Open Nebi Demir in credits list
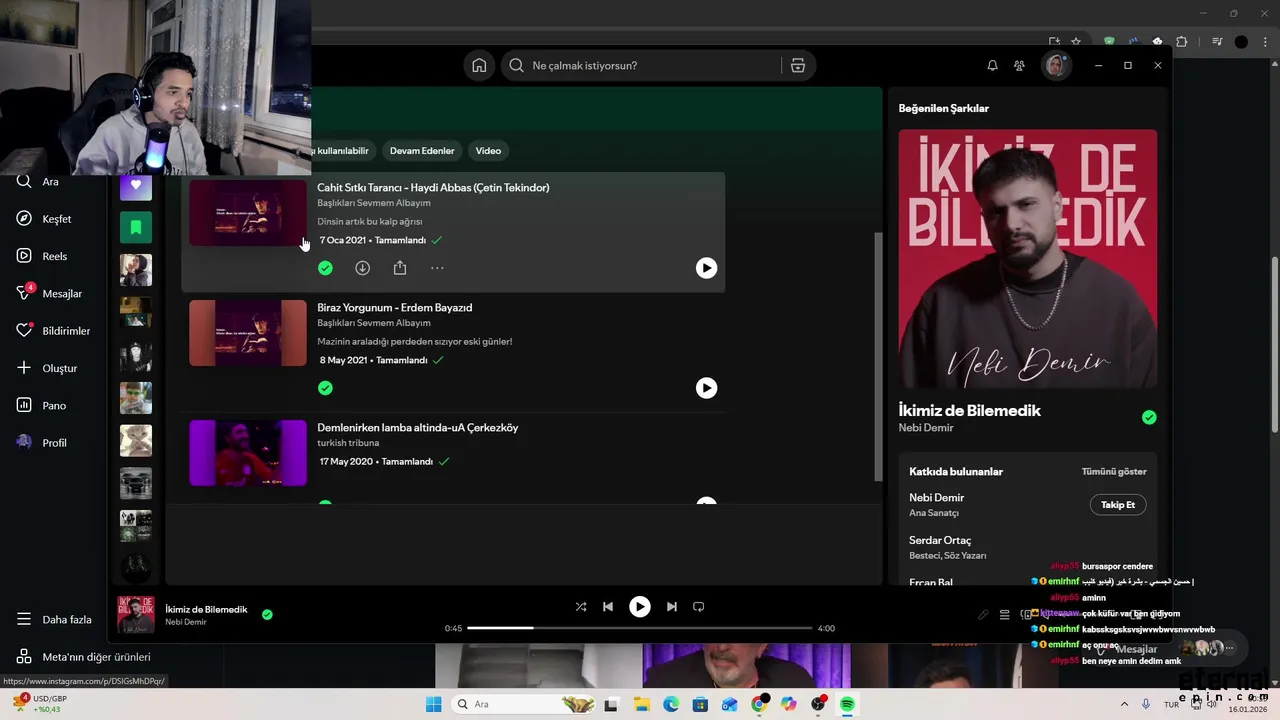The height and width of the screenshot is (720, 1280). pos(936,497)
